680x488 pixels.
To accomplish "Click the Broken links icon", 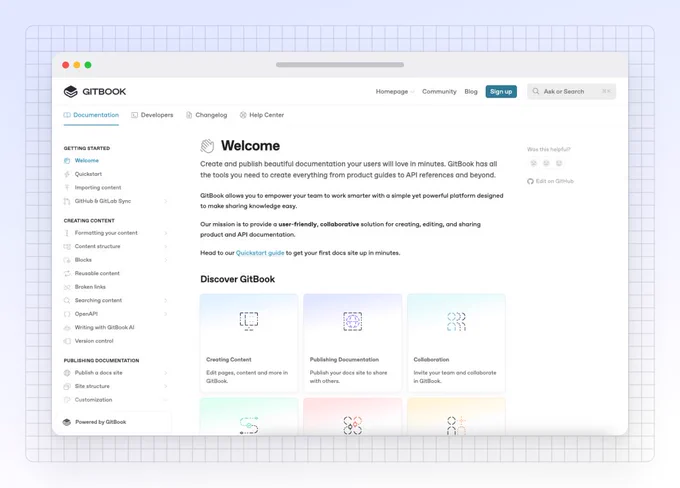I will coord(67,287).
